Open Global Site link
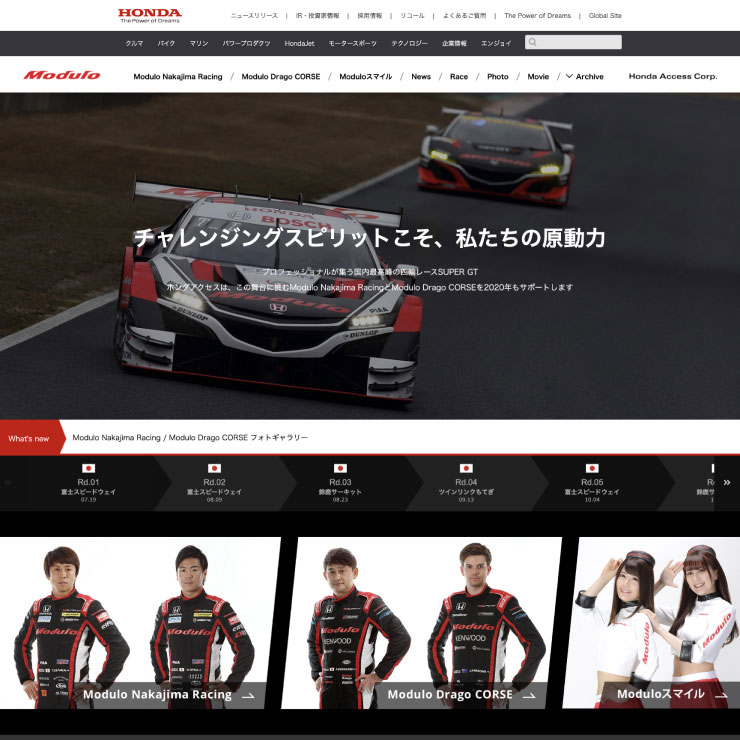 click(605, 16)
